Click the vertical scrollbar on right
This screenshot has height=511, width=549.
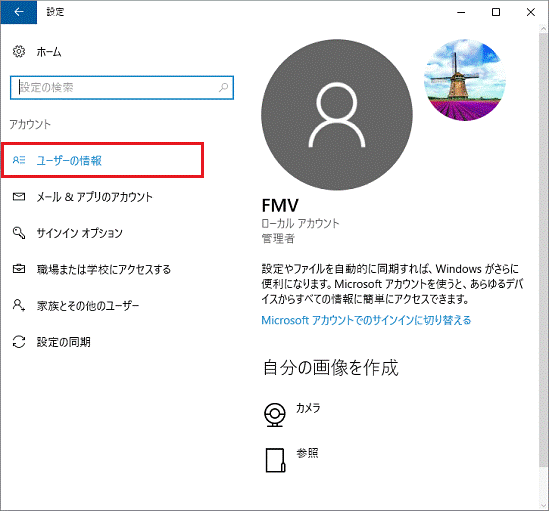tap(544, 249)
